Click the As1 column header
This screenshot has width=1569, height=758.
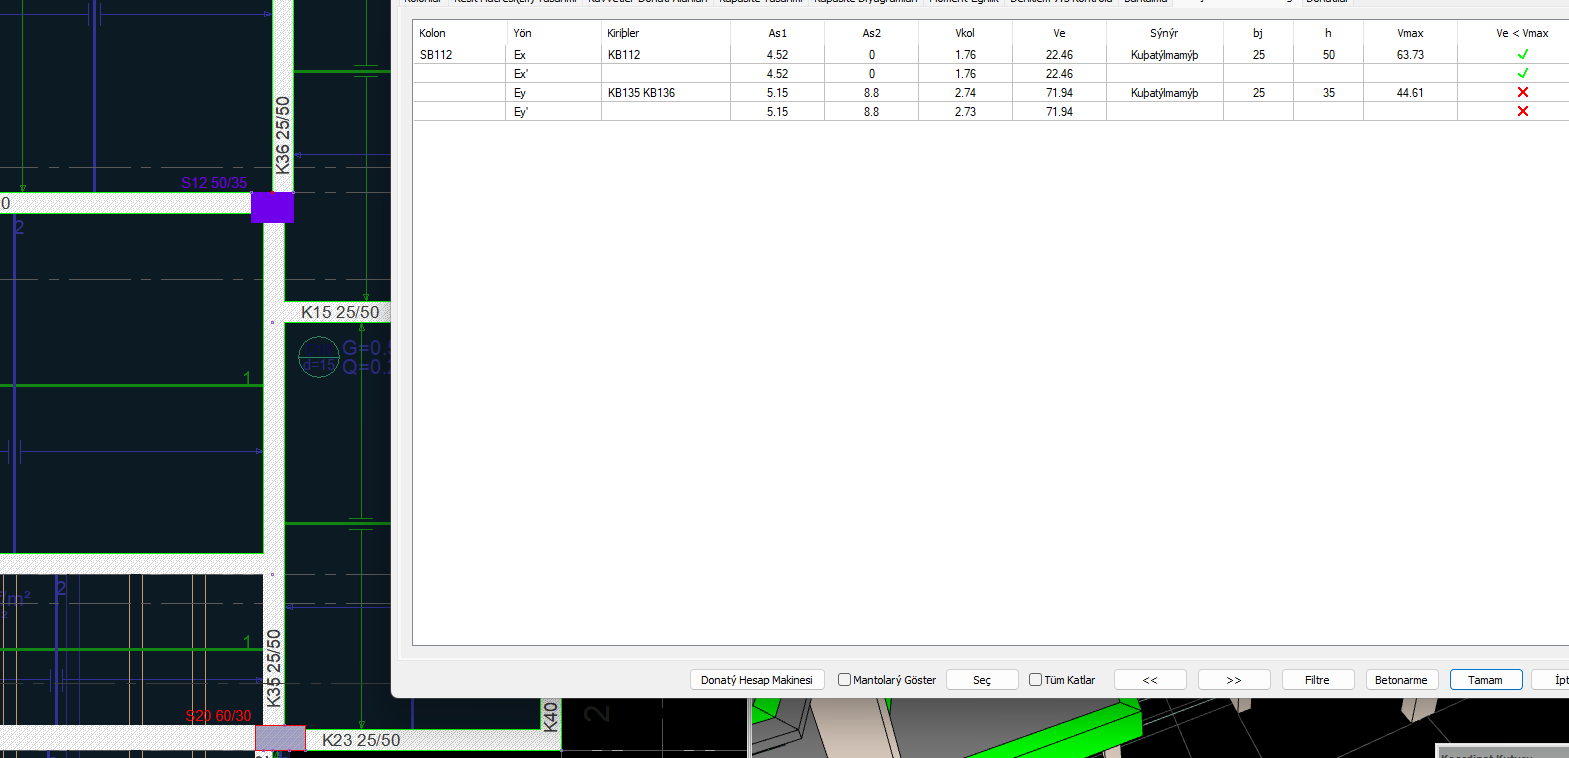777,33
